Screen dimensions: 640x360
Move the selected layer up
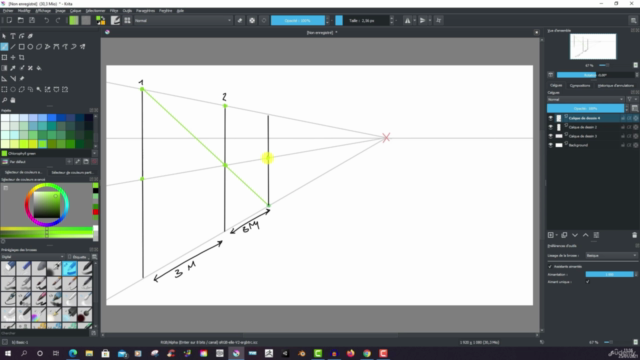tap(585, 235)
